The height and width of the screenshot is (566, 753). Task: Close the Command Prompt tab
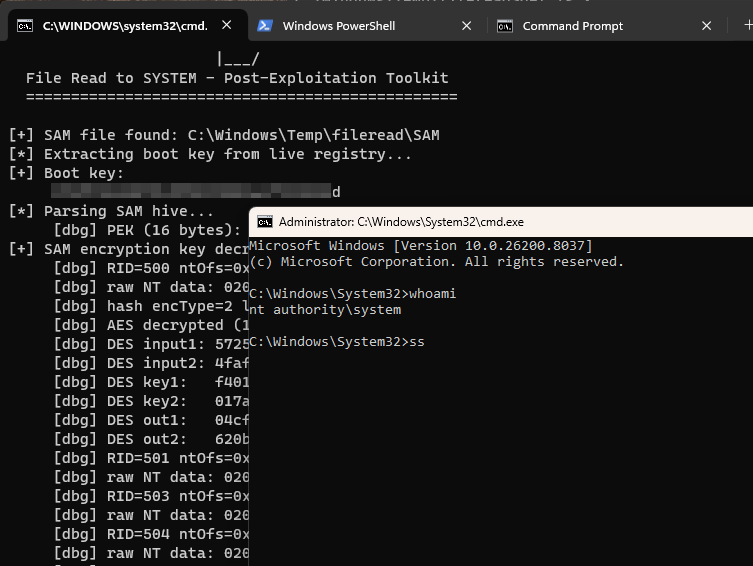[x=706, y=26]
